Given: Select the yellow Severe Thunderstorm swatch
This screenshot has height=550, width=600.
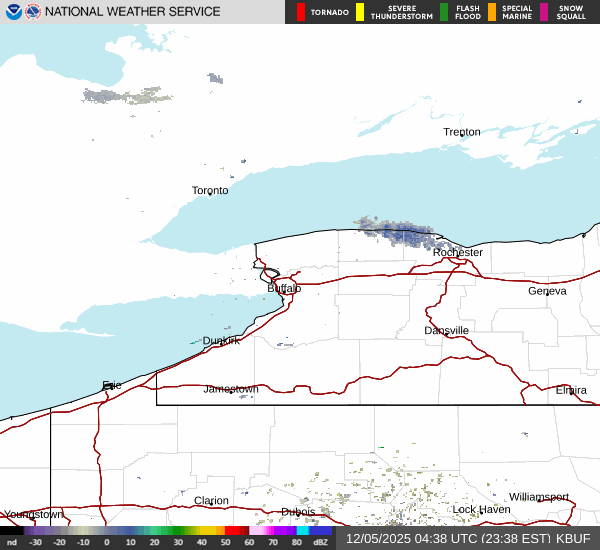Looking at the screenshot, I should [x=360, y=12].
